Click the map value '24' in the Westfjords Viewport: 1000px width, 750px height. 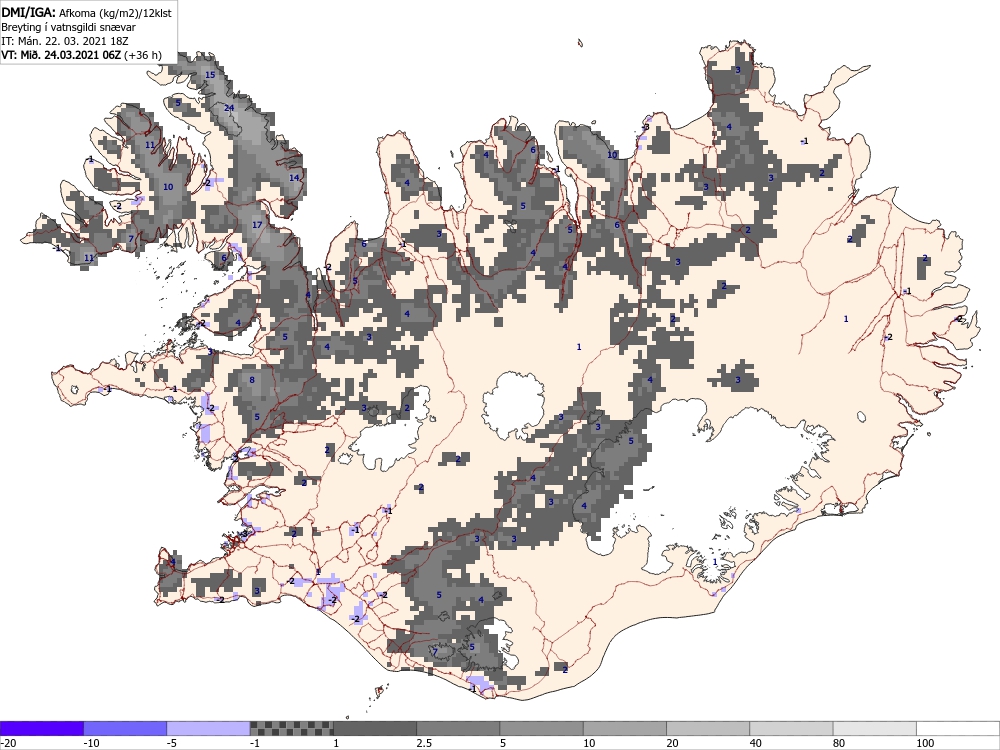pyautogui.click(x=229, y=108)
